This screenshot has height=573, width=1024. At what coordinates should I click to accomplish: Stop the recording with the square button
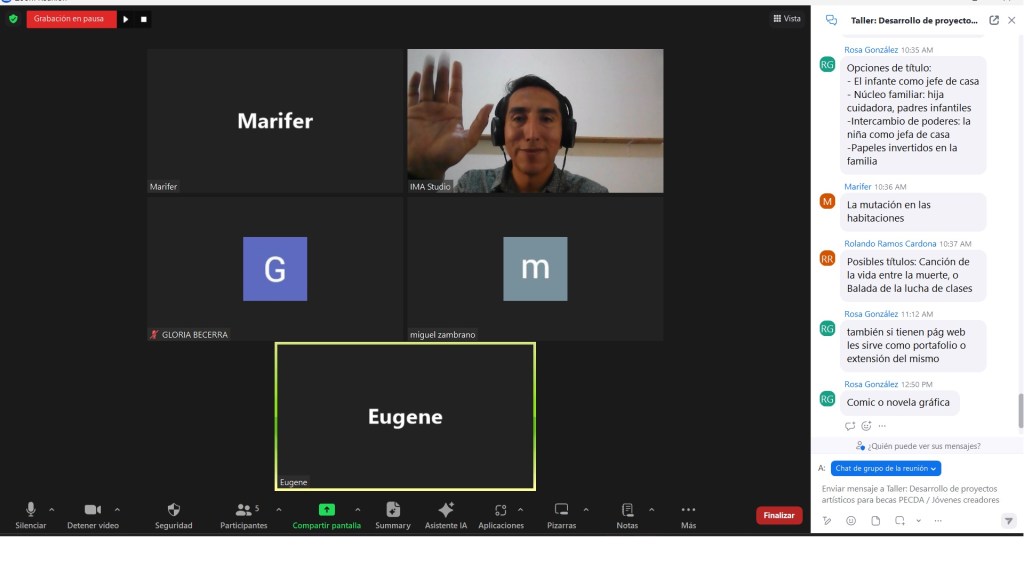143,19
